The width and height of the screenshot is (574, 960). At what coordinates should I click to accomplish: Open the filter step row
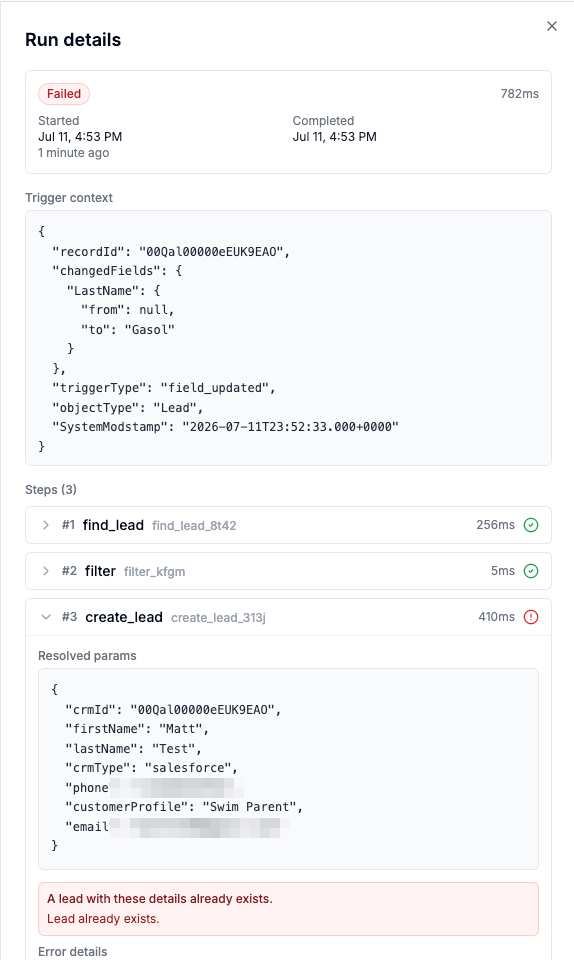coord(288,571)
